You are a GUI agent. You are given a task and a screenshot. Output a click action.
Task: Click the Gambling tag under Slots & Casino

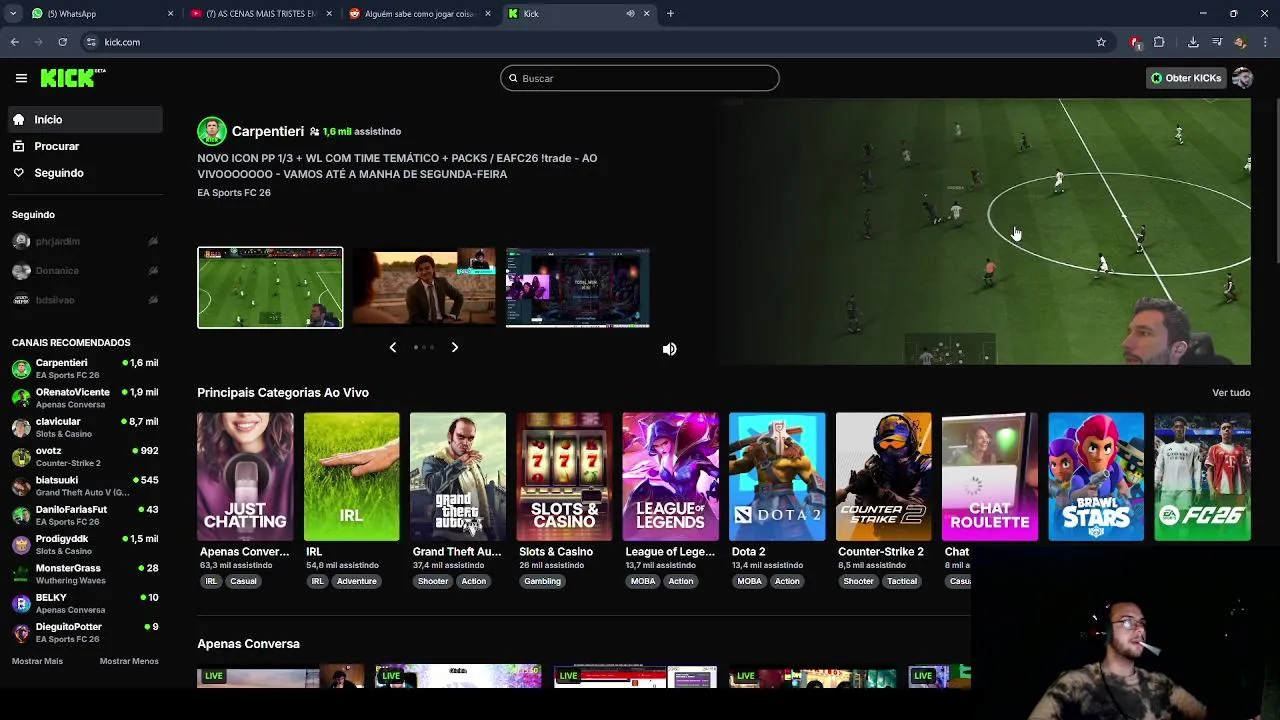click(x=542, y=581)
